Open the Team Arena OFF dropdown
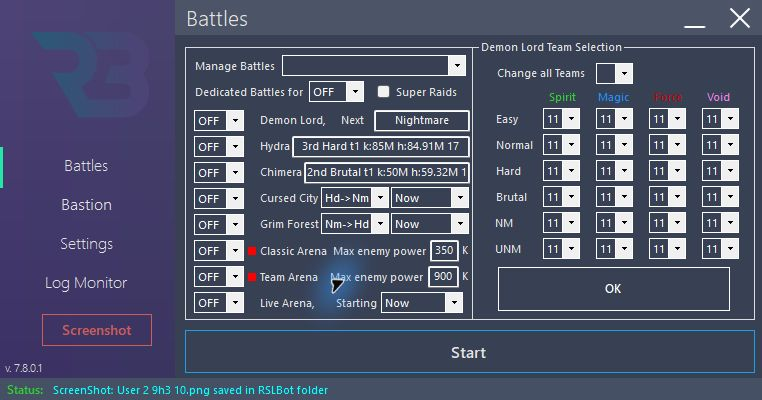Image resolution: width=762 pixels, height=400 pixels. [x=219, y=277]
